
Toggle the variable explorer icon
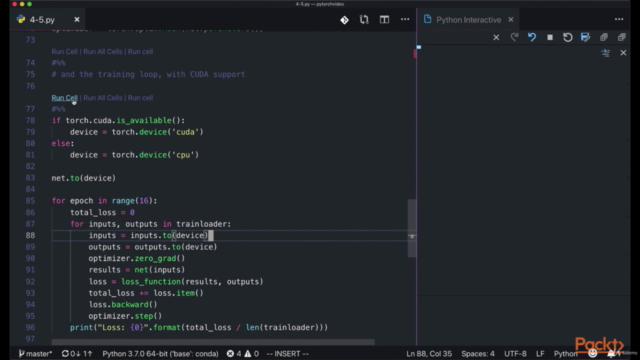(x=605, y=53)
